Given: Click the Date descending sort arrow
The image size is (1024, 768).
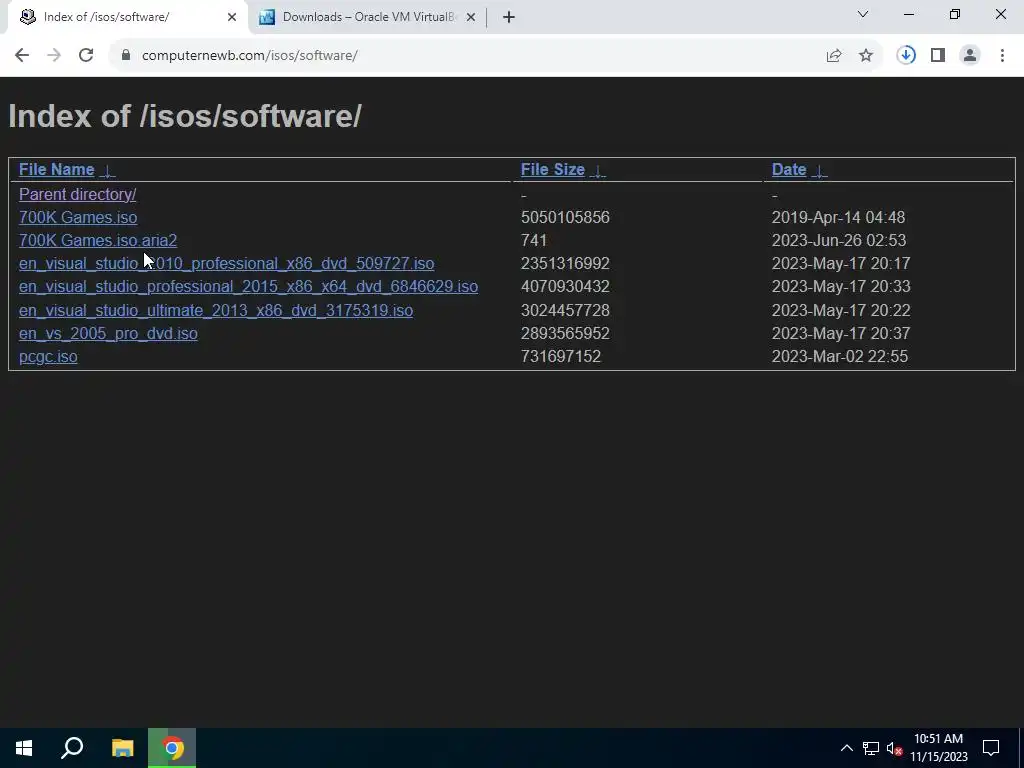Looking at the screenshot, I should (x=819, y=171).
